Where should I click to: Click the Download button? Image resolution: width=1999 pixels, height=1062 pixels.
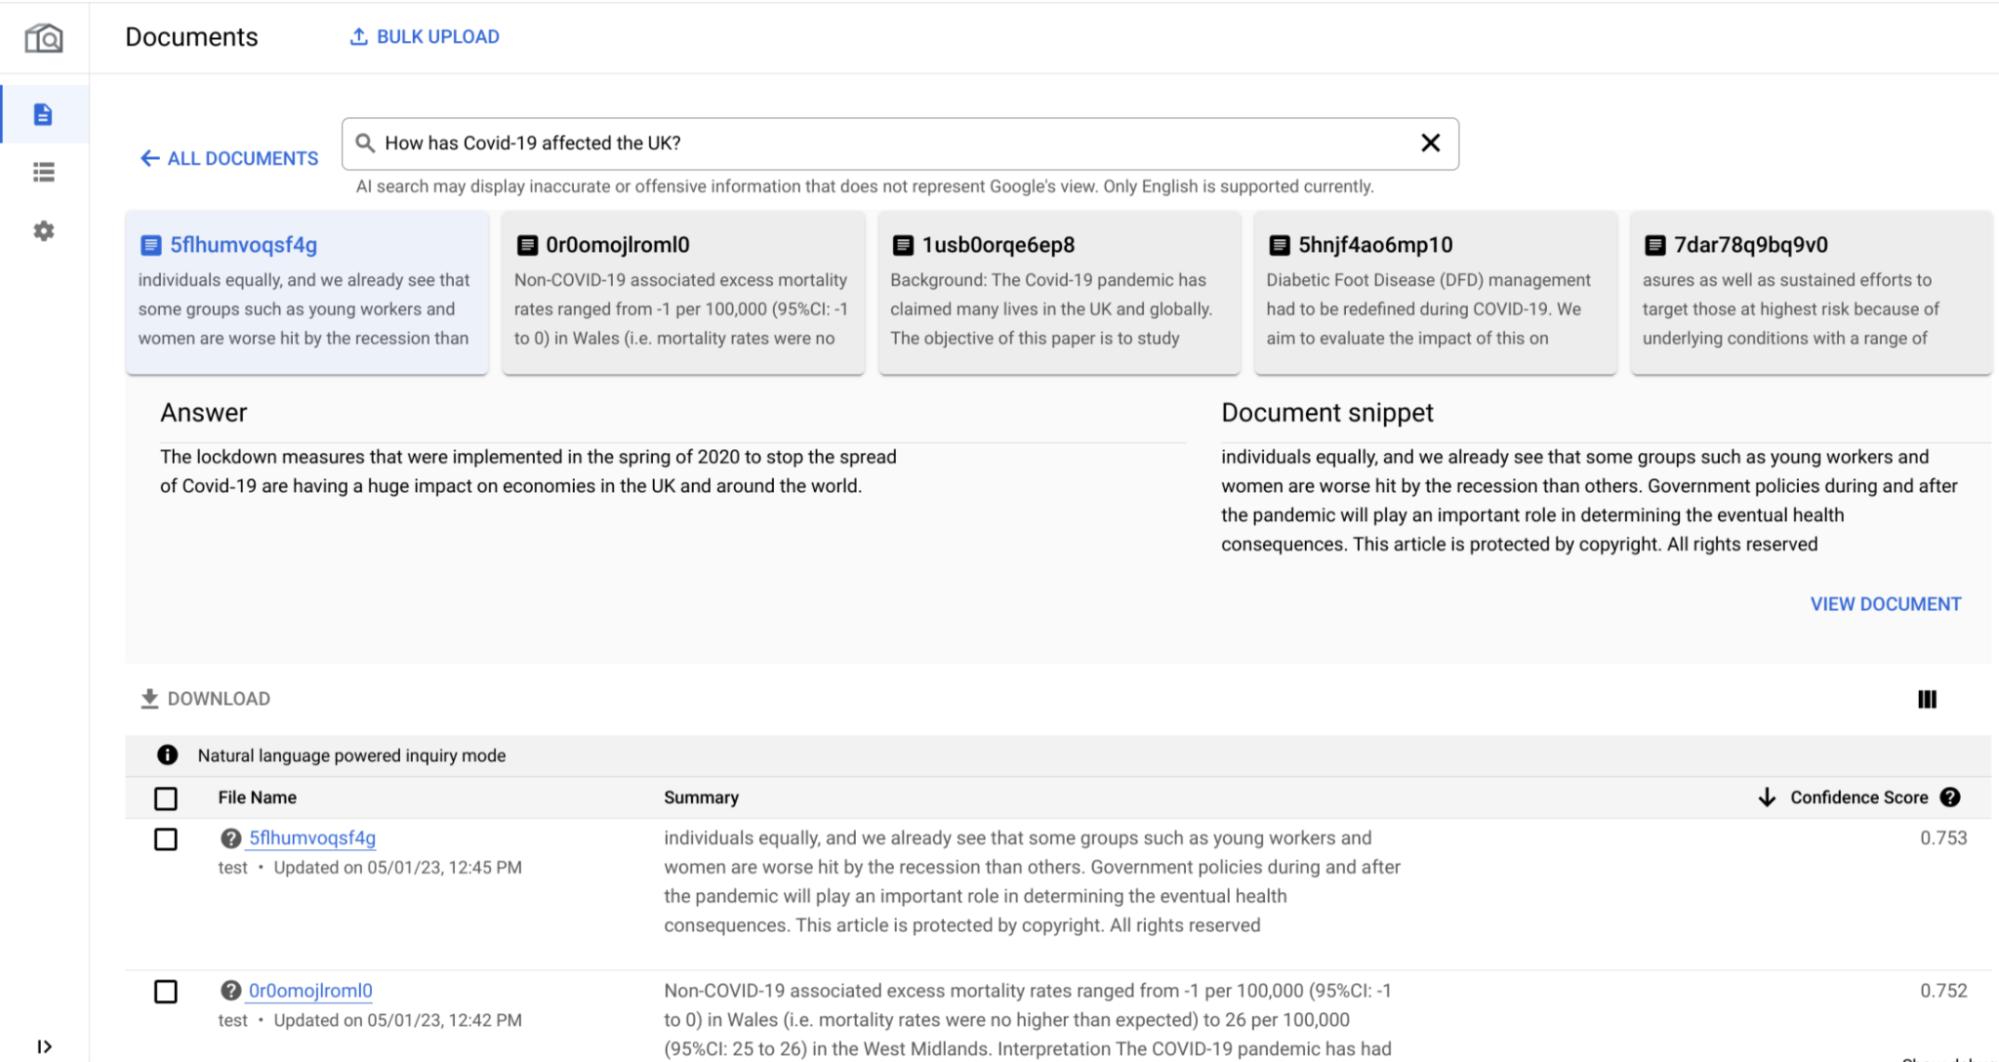point(206,699)
